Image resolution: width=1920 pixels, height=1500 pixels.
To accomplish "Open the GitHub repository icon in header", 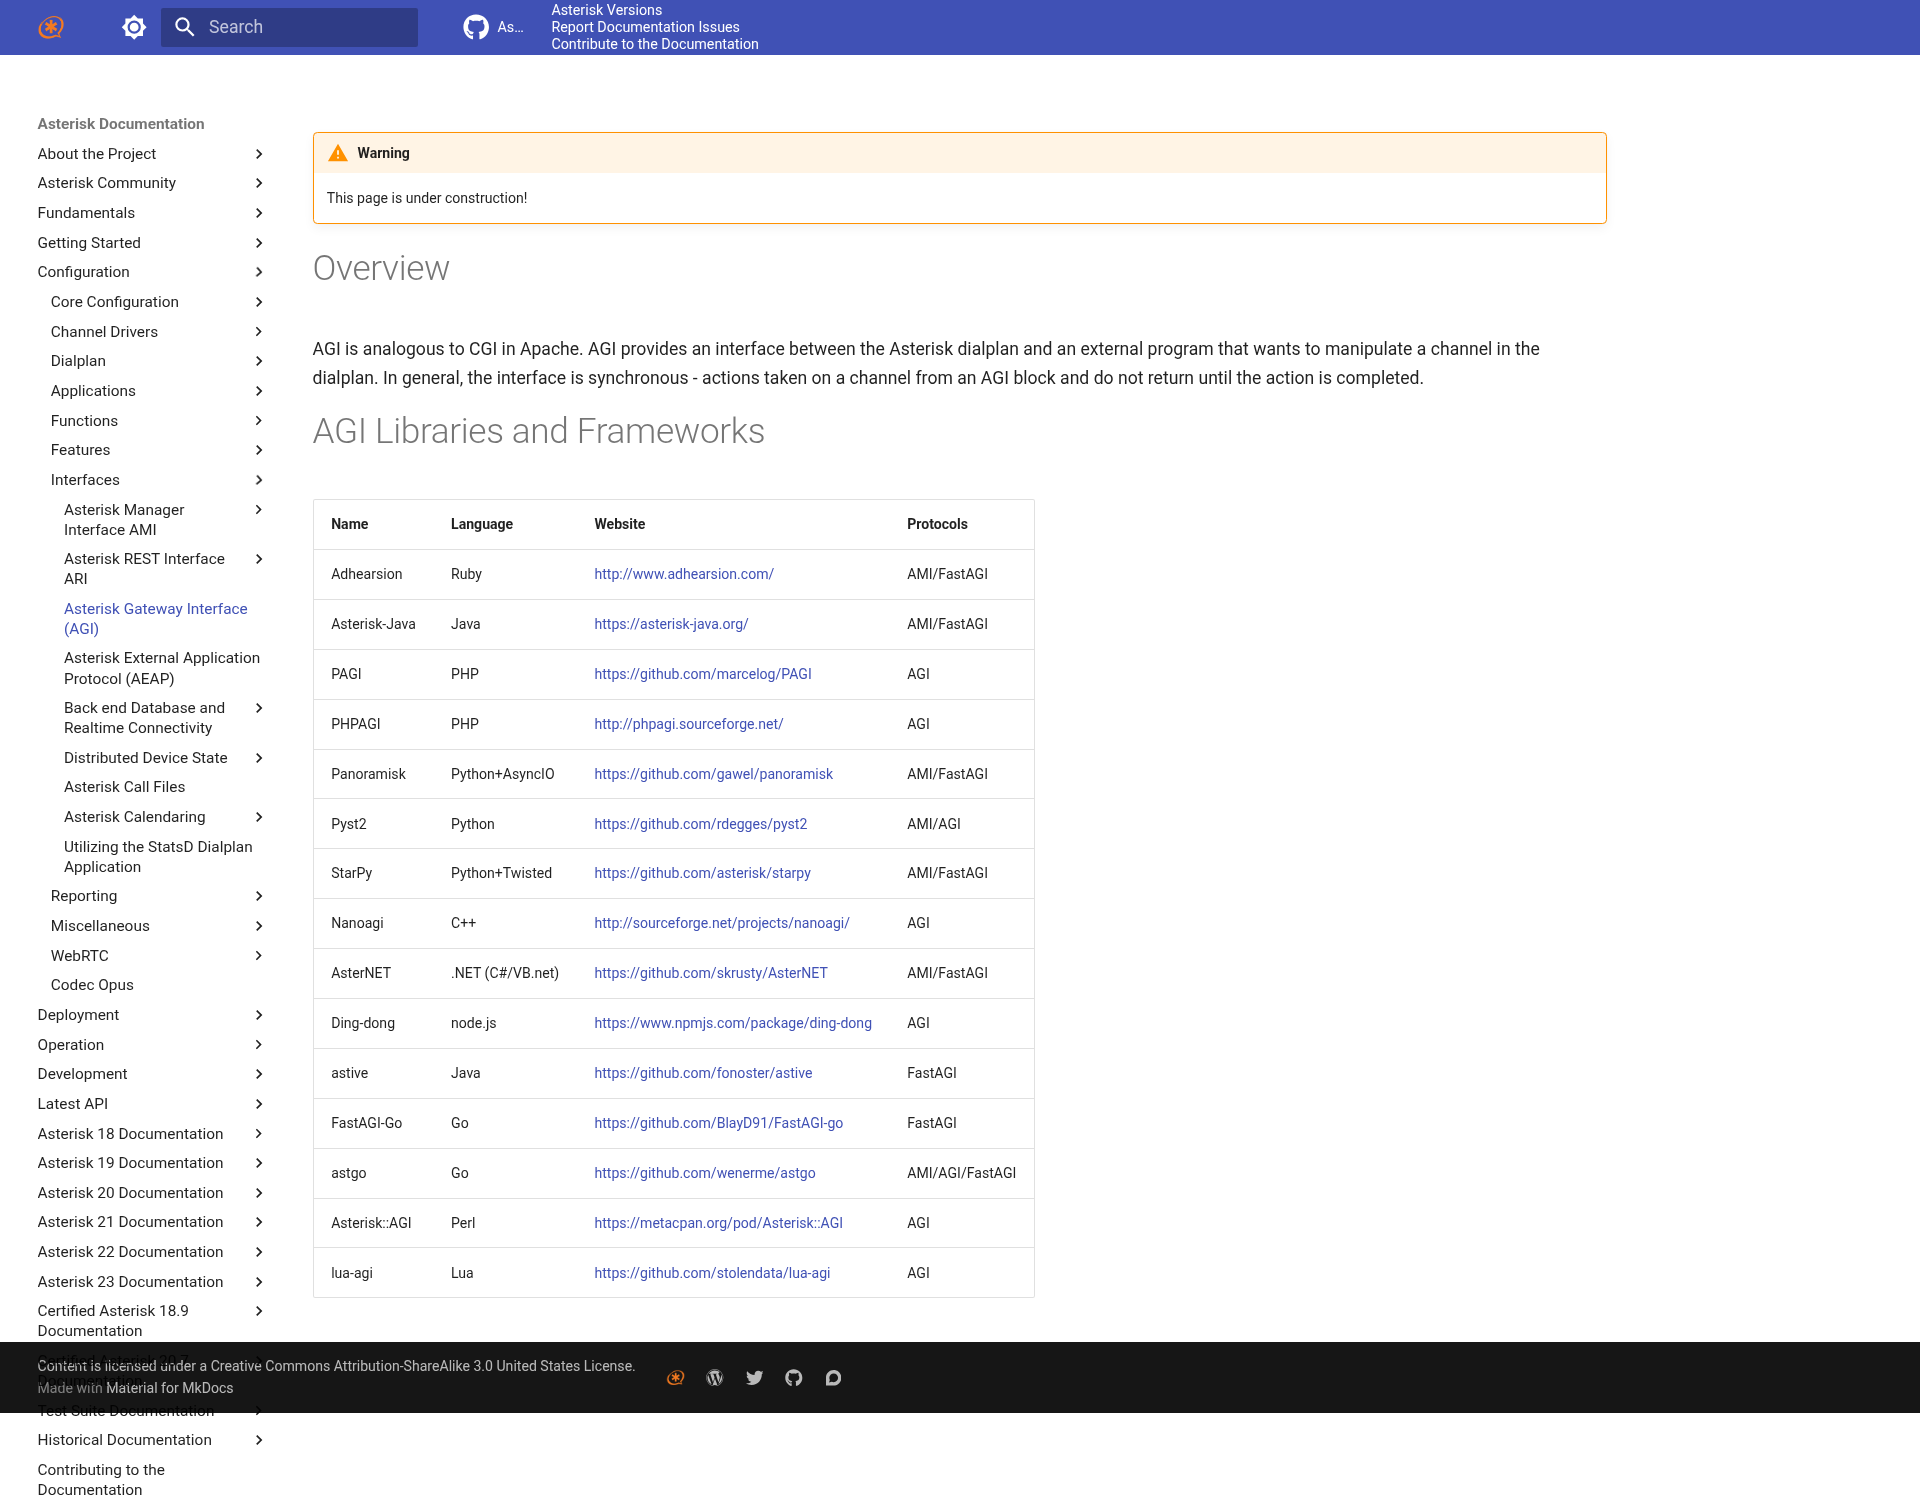I will pyautogui.click(x=476, y=27).
